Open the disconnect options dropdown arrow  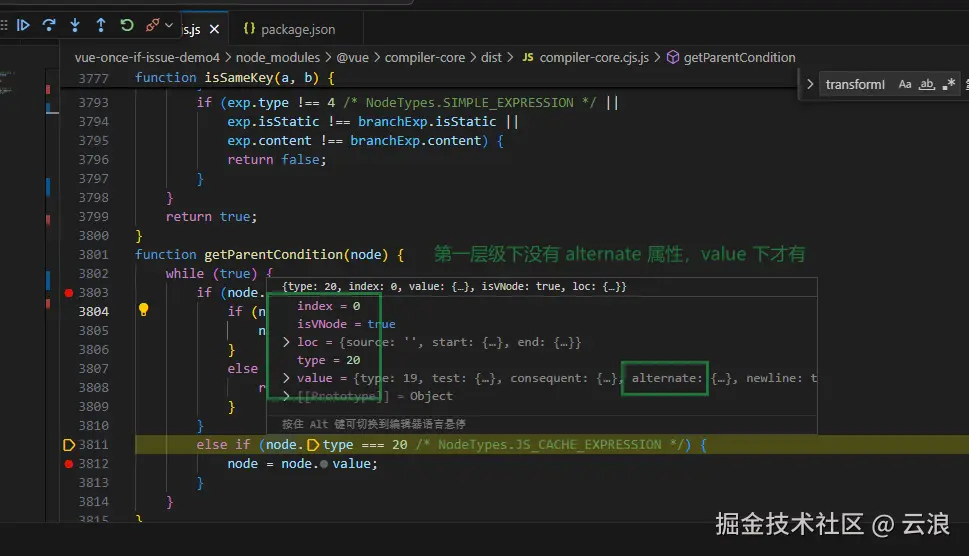[169, 25]
